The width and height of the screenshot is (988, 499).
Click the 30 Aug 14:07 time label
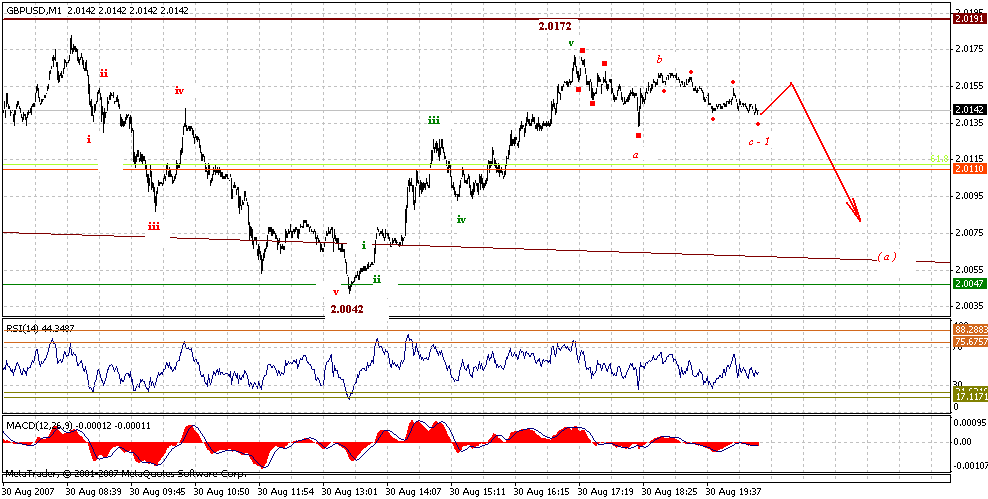pyautogui.click(x=412, y=490)
